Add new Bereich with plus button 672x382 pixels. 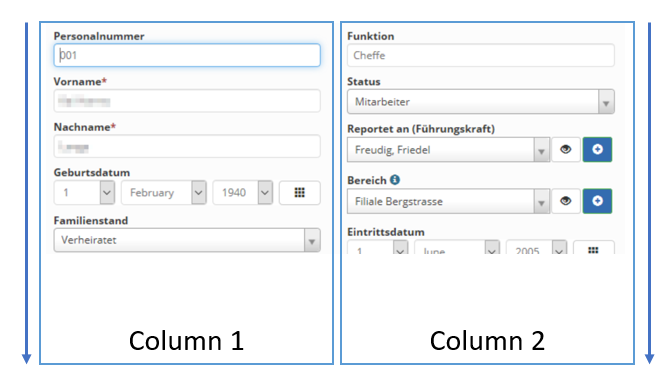coord(597,201)
